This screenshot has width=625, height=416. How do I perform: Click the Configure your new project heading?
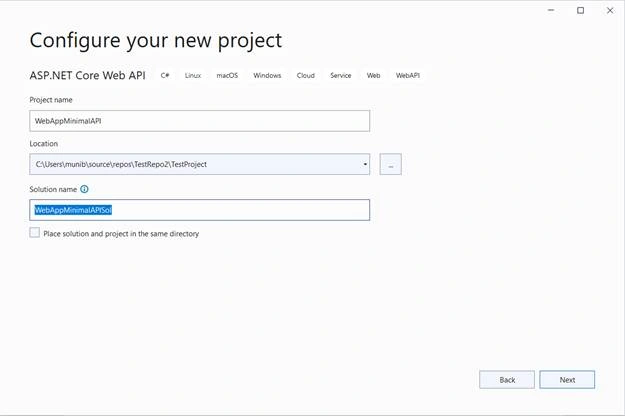point(155,41)
